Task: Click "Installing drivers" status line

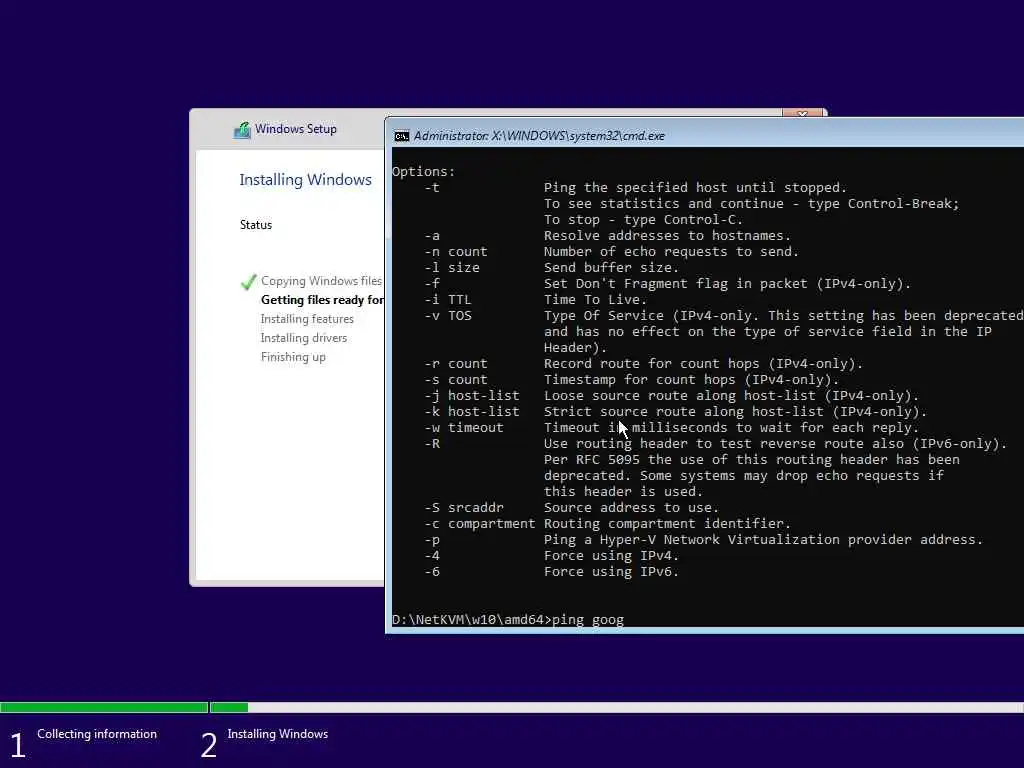Action: coord(304,338)
